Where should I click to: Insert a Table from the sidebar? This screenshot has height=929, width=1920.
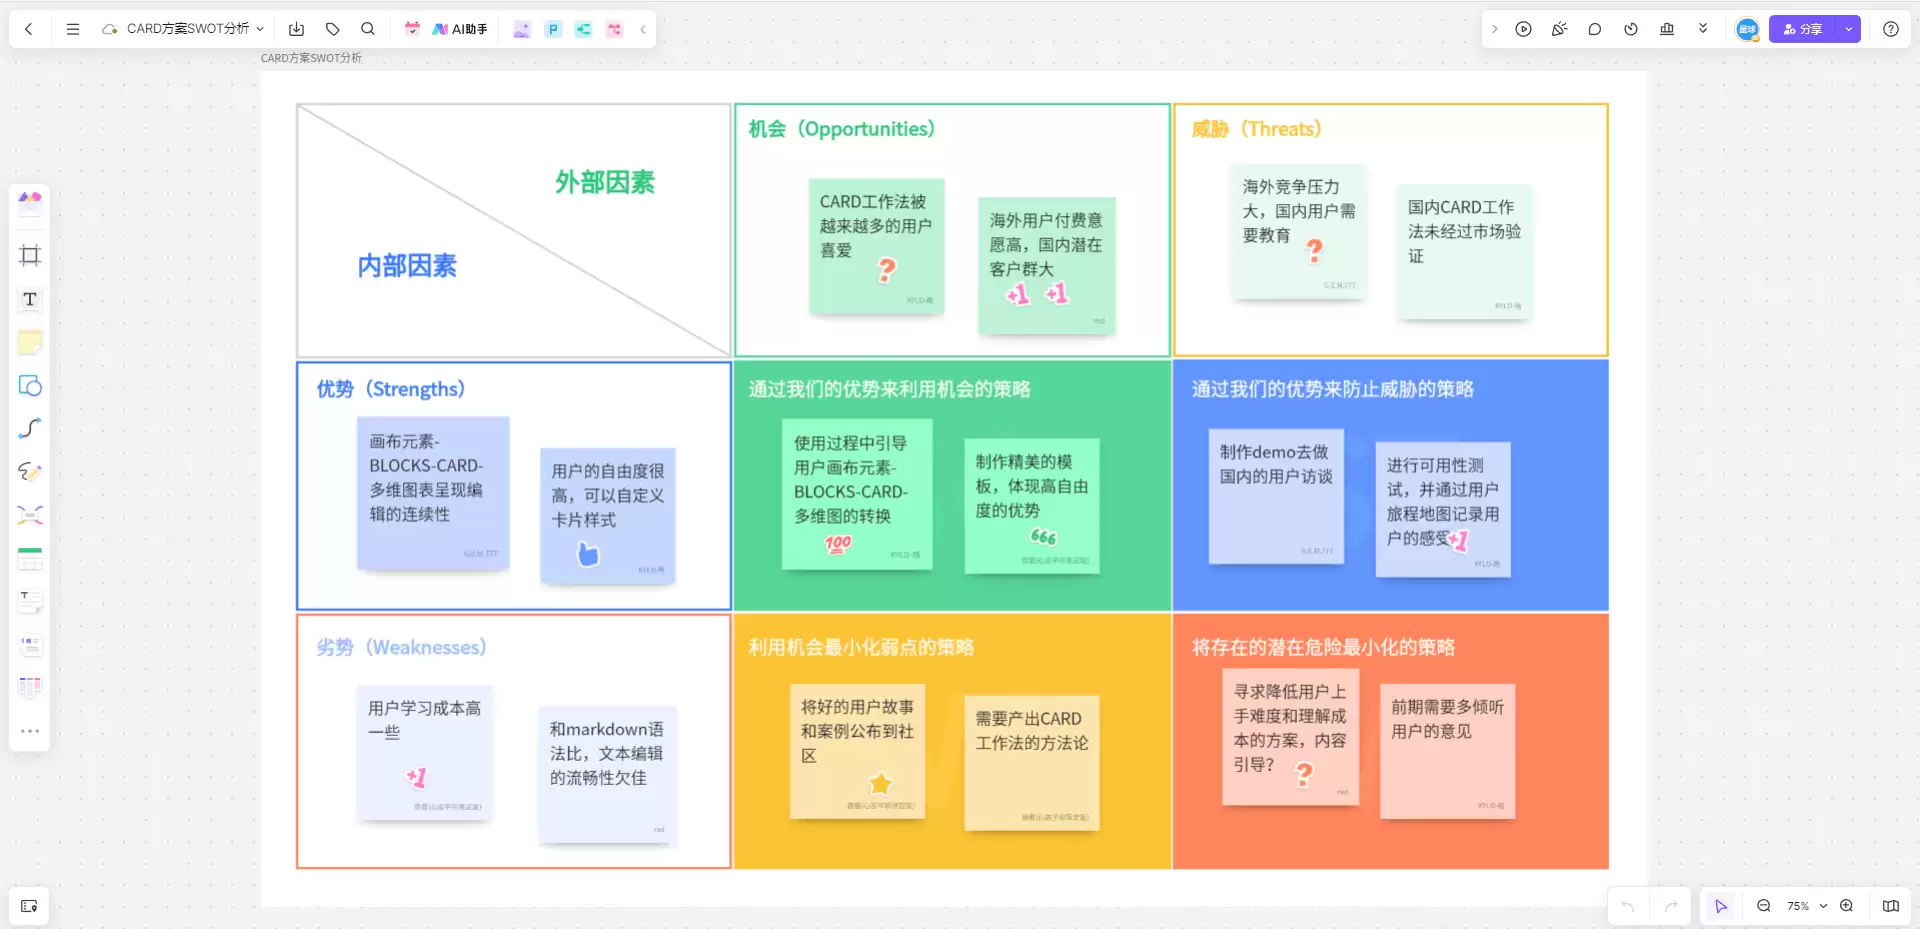[30, 559]
